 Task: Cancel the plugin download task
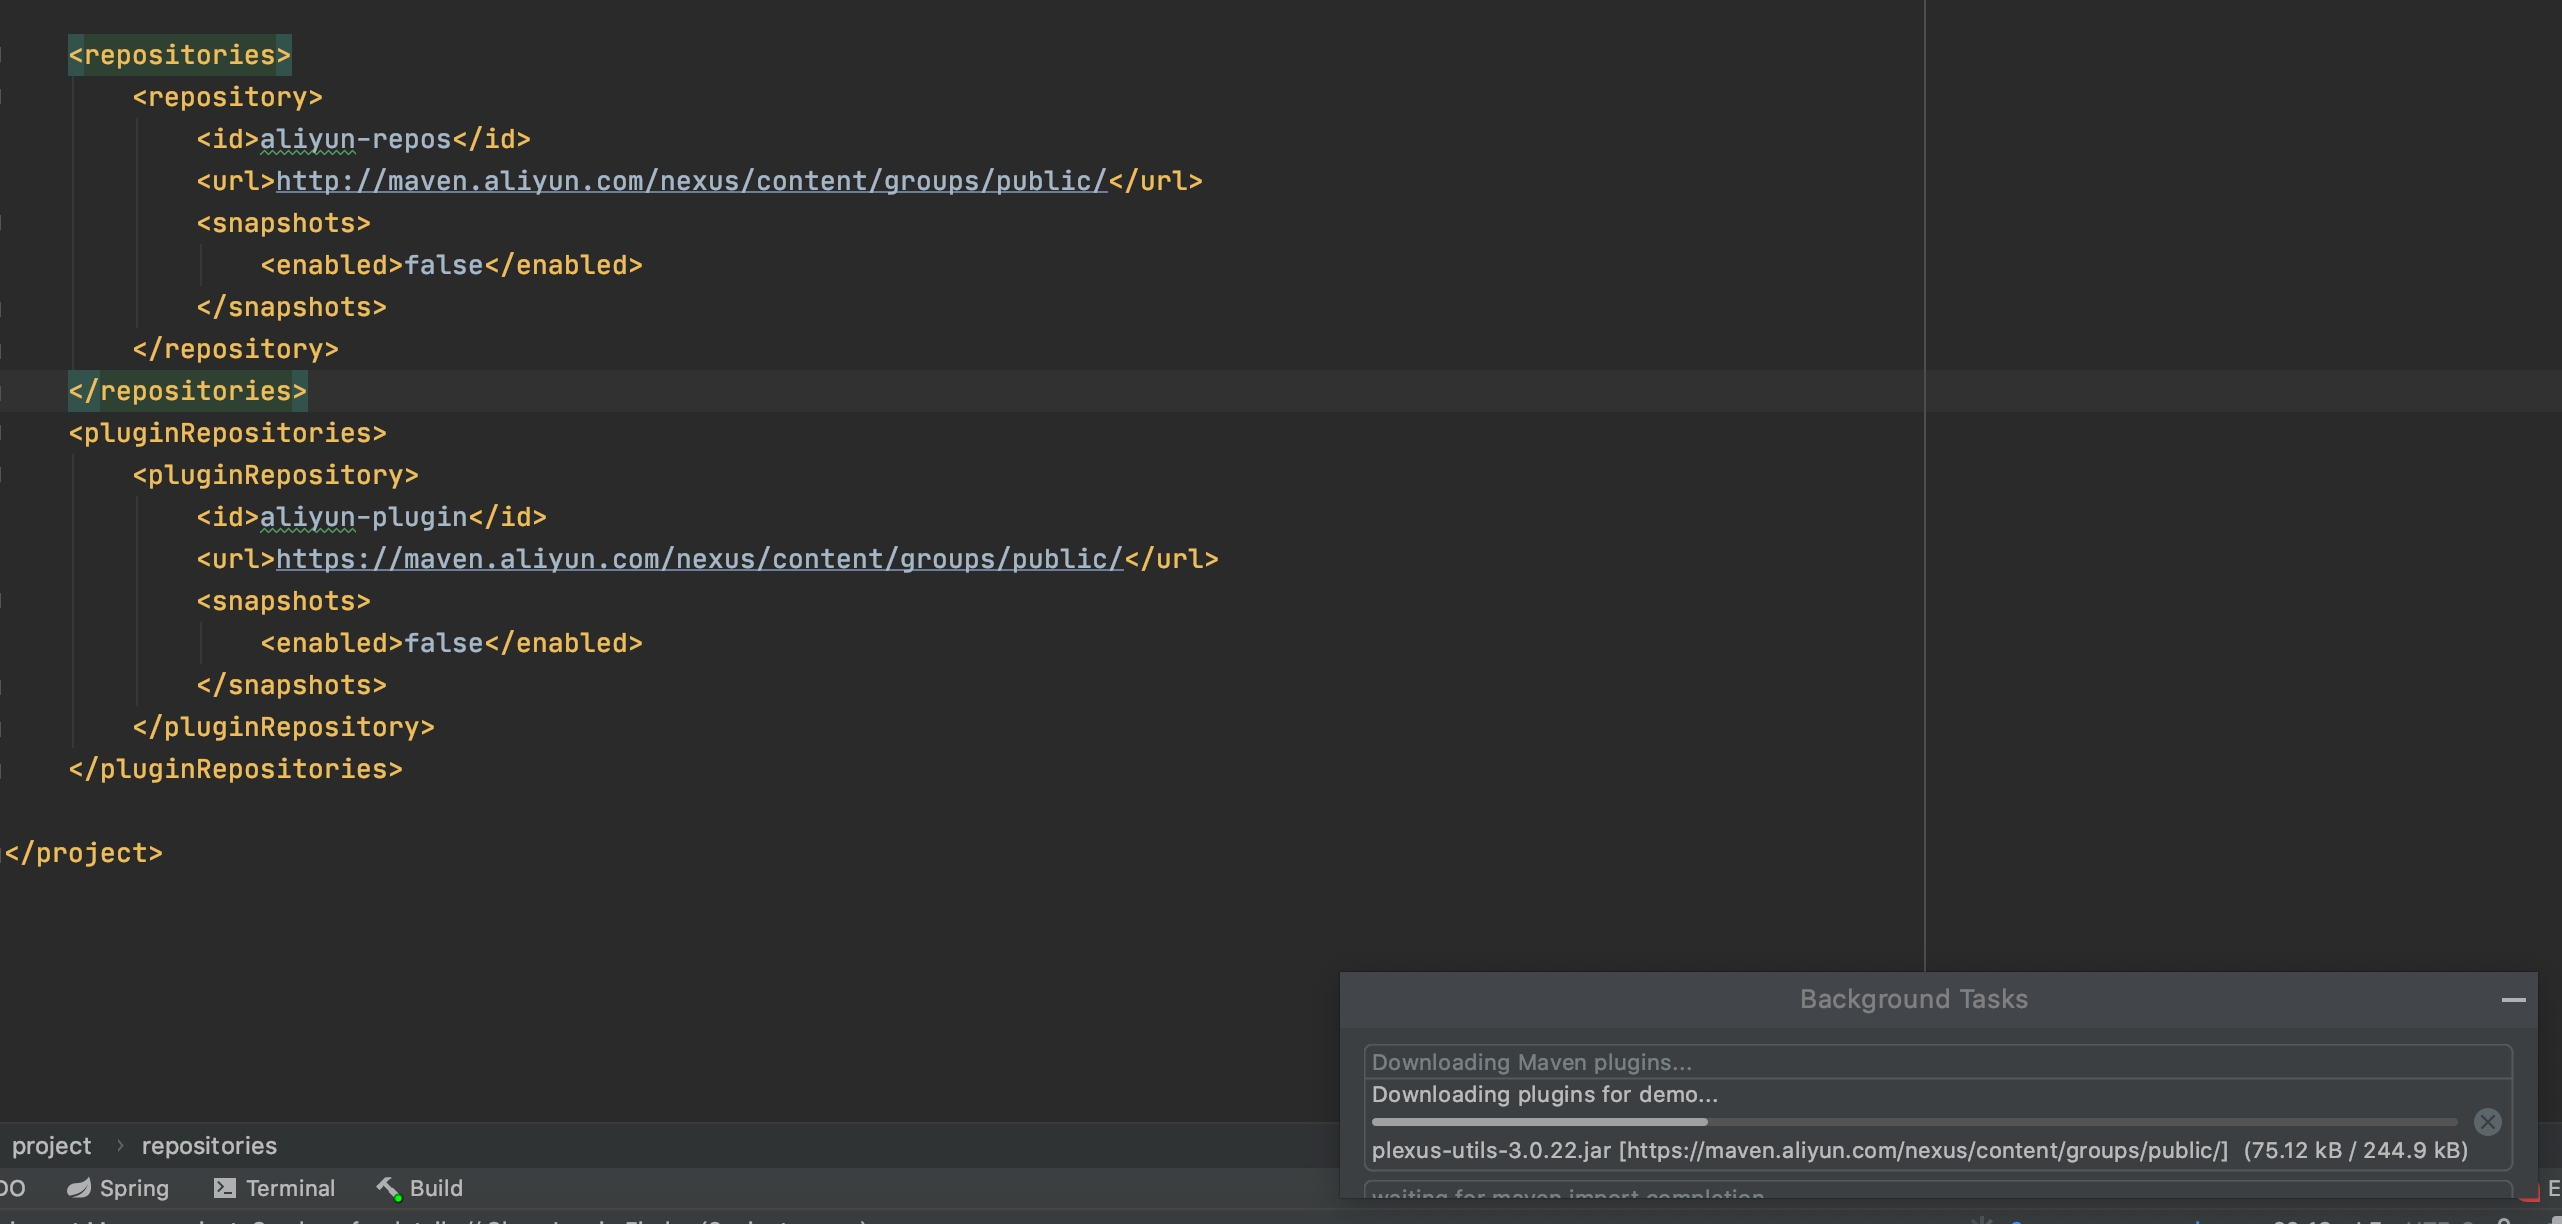click(2487, 1122)
